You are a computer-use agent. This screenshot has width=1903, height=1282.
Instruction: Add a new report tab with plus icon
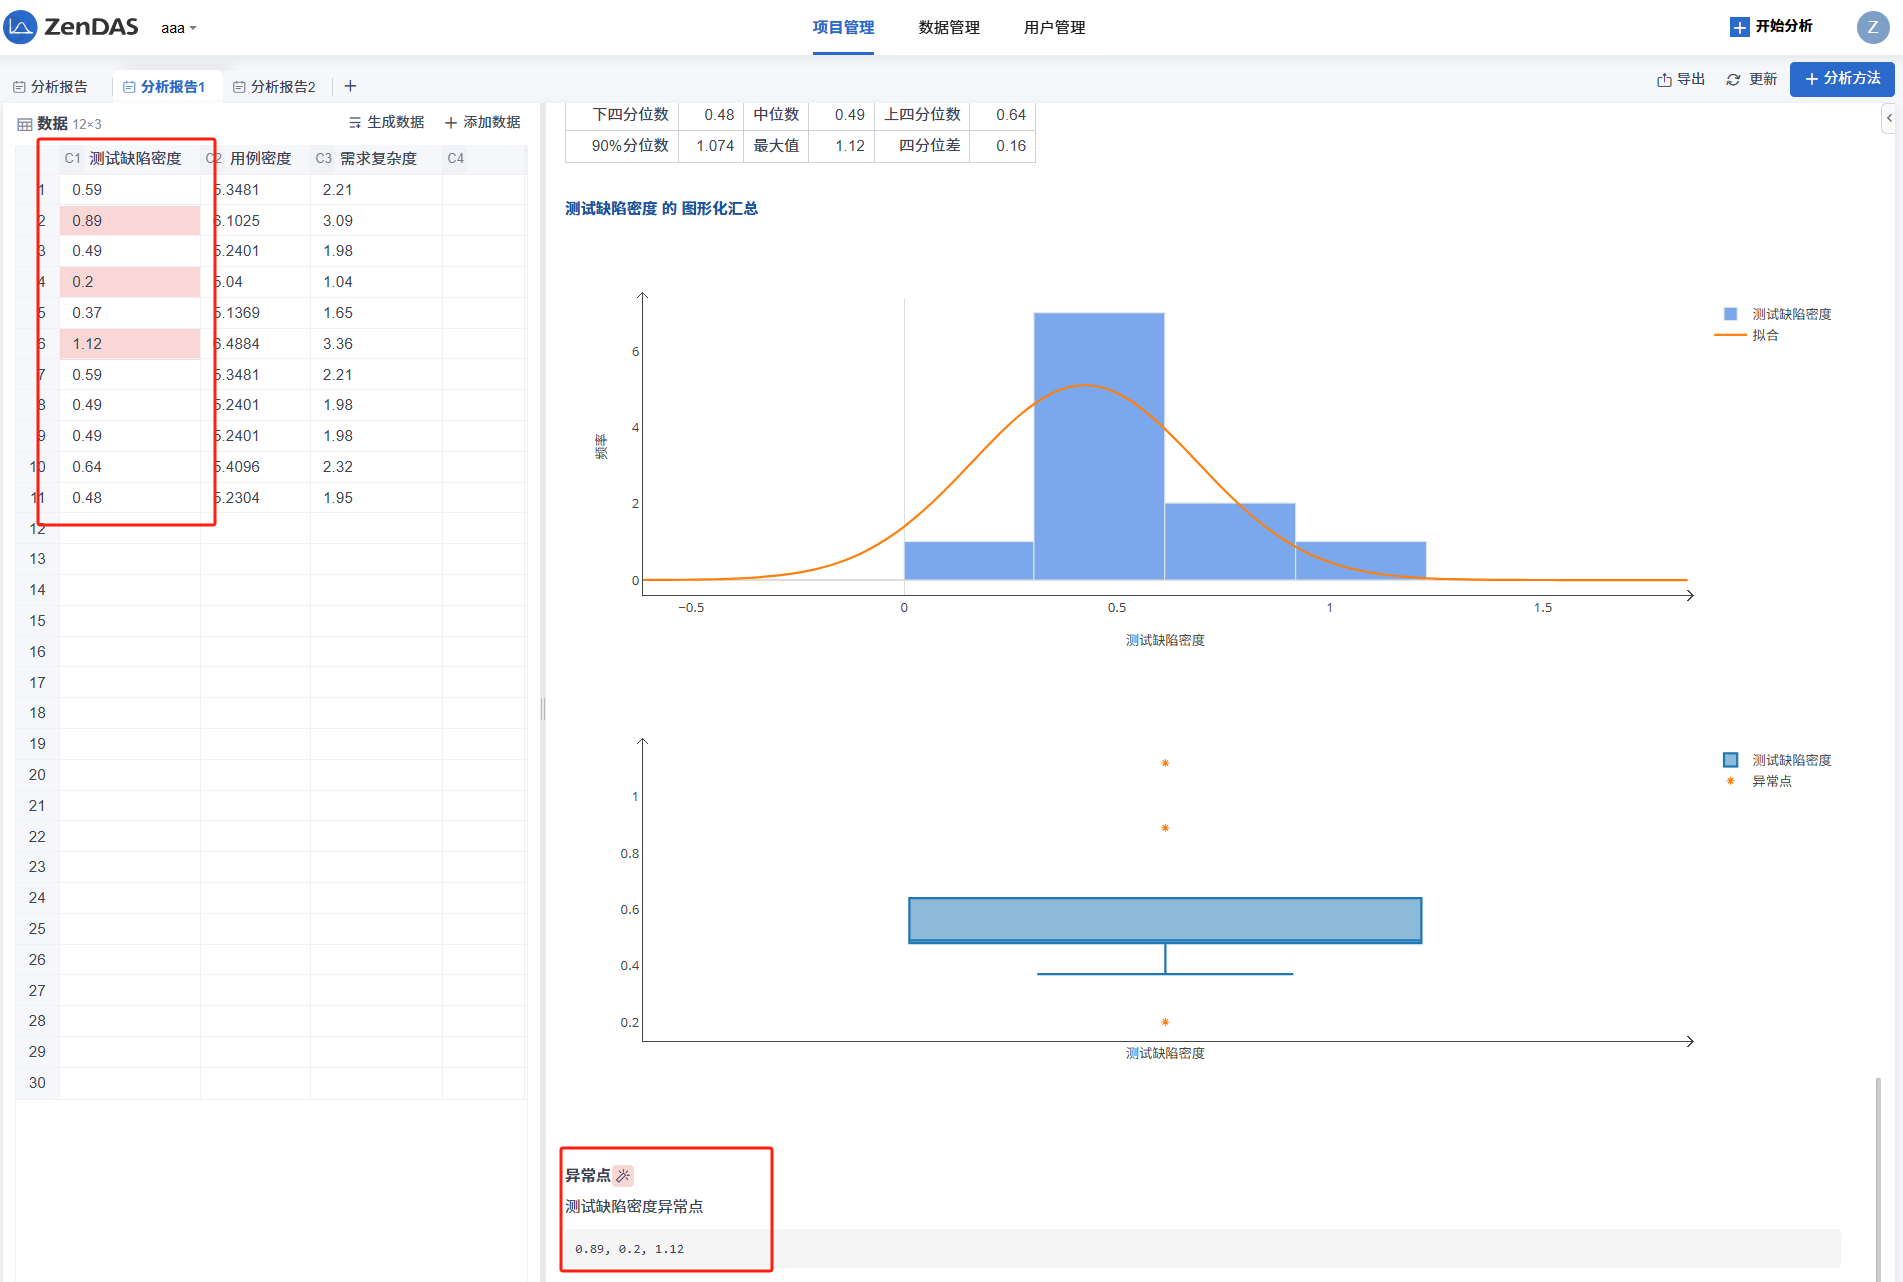(x=350, y=86)
